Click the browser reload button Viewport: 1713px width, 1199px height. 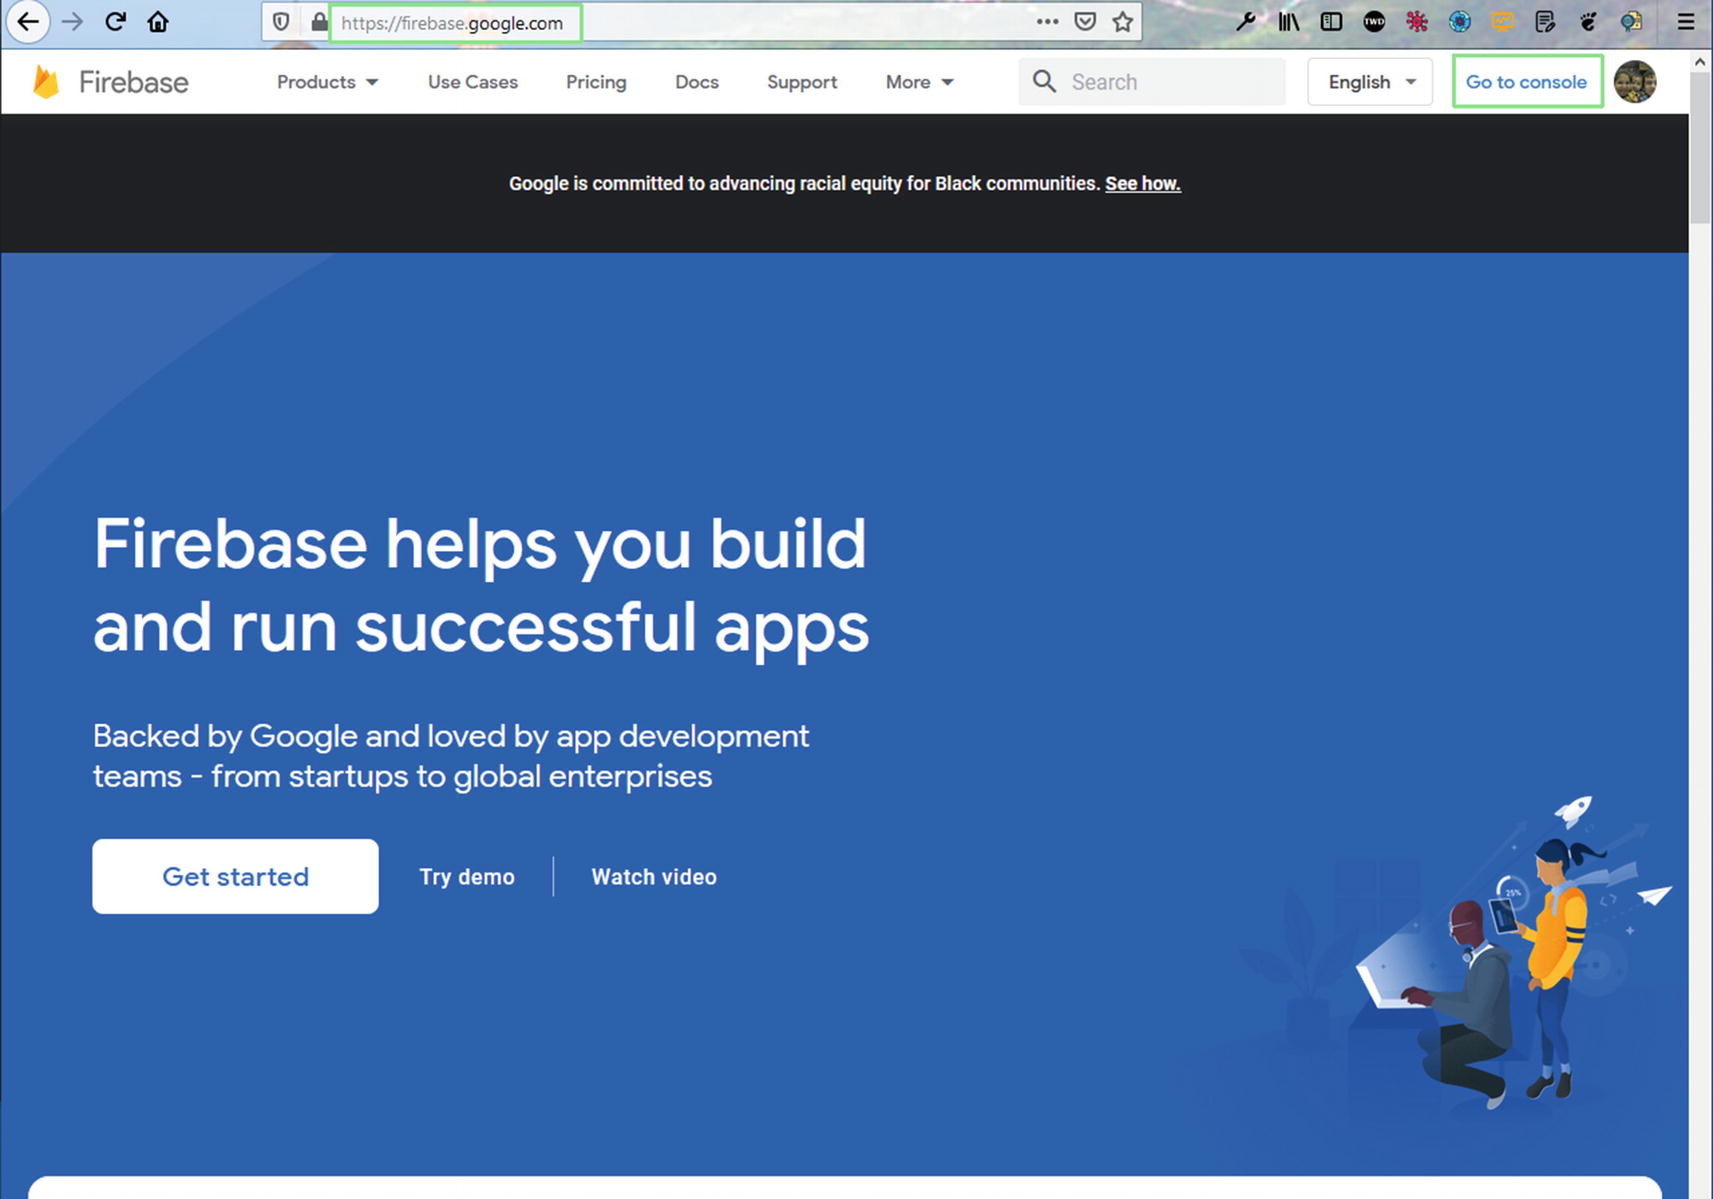coord(115,22)
